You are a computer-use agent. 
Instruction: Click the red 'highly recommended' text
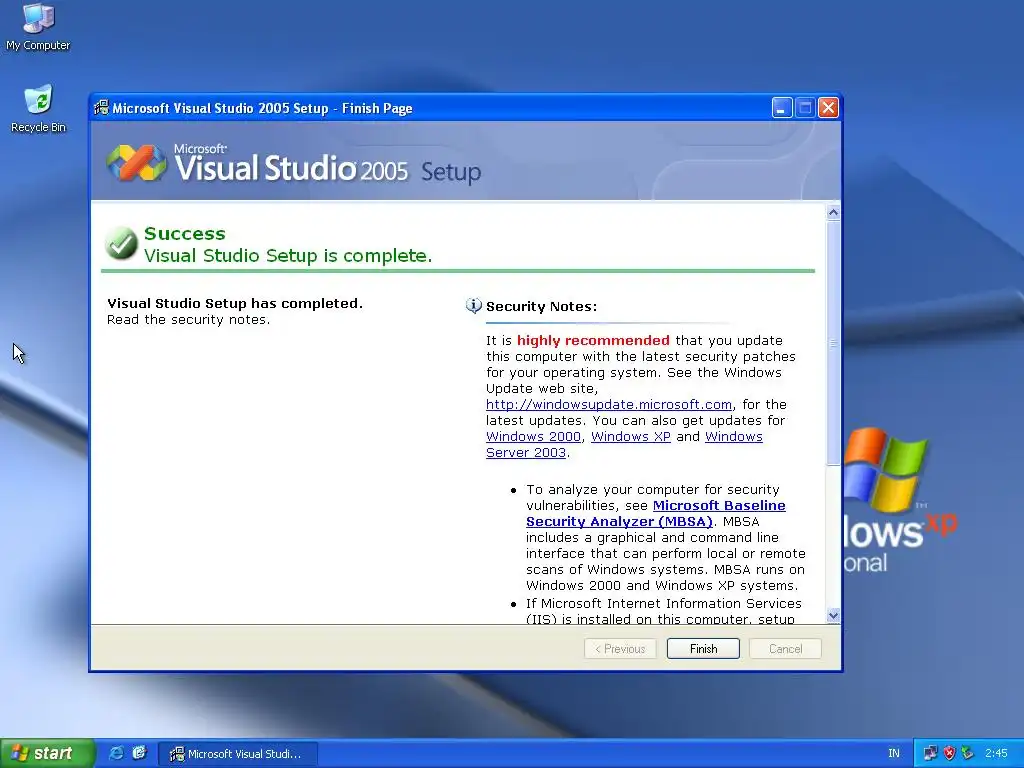593,340
